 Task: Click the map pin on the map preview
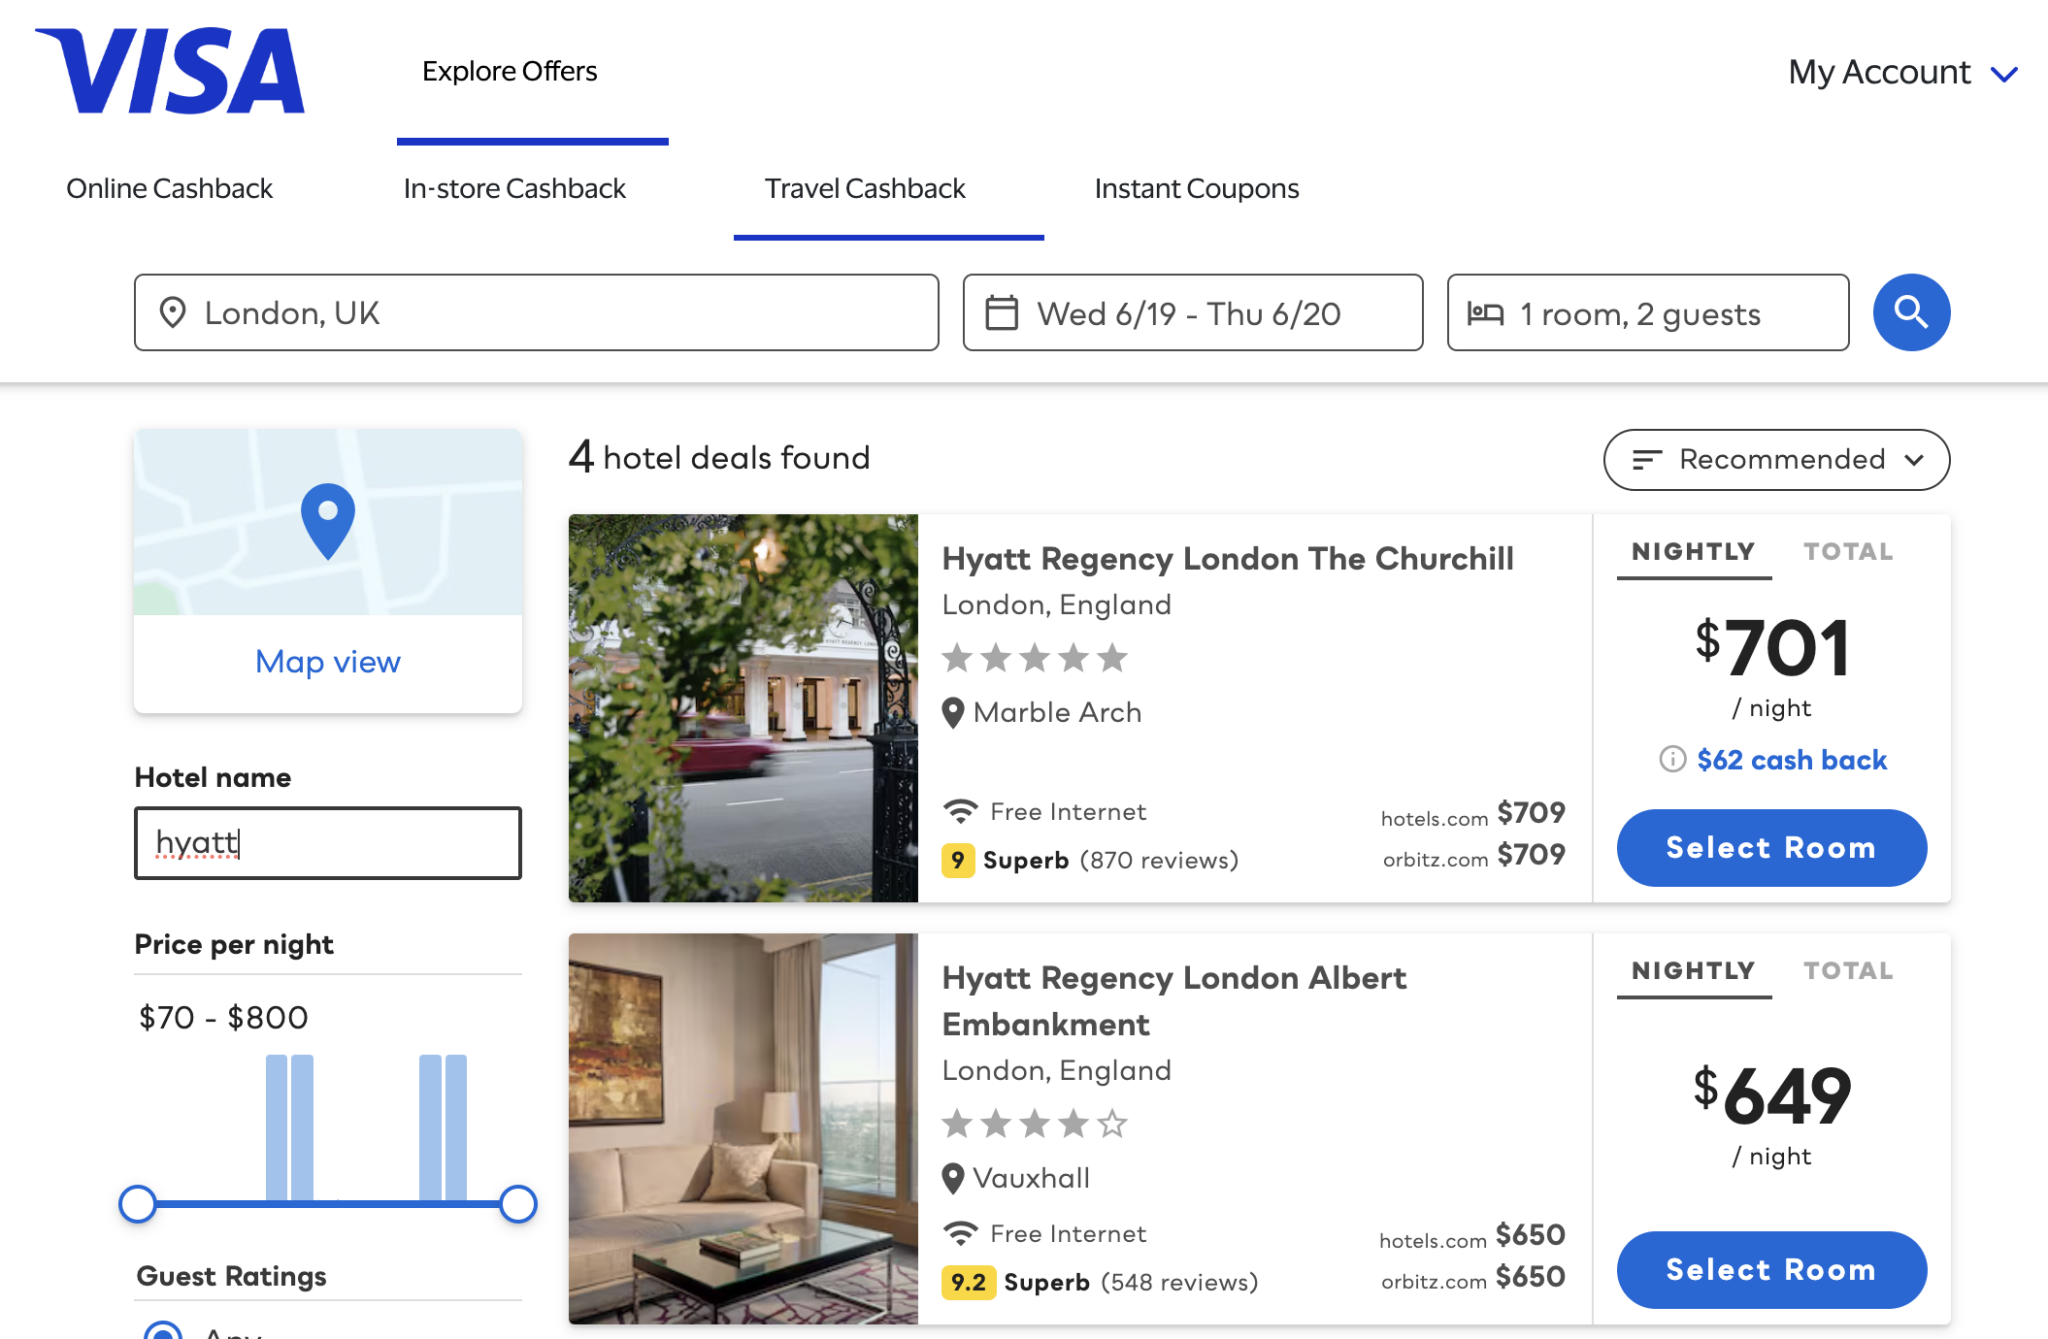tap(328, 518)
